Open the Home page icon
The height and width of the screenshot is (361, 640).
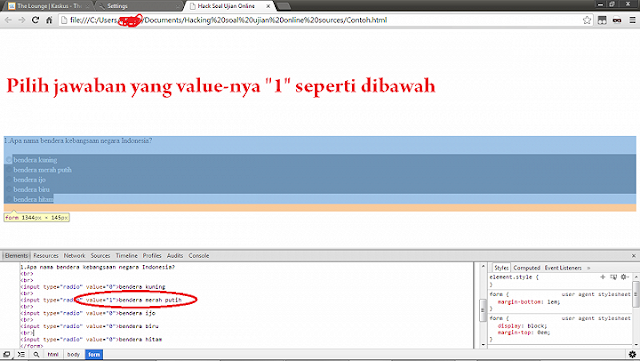coord(49,20)
